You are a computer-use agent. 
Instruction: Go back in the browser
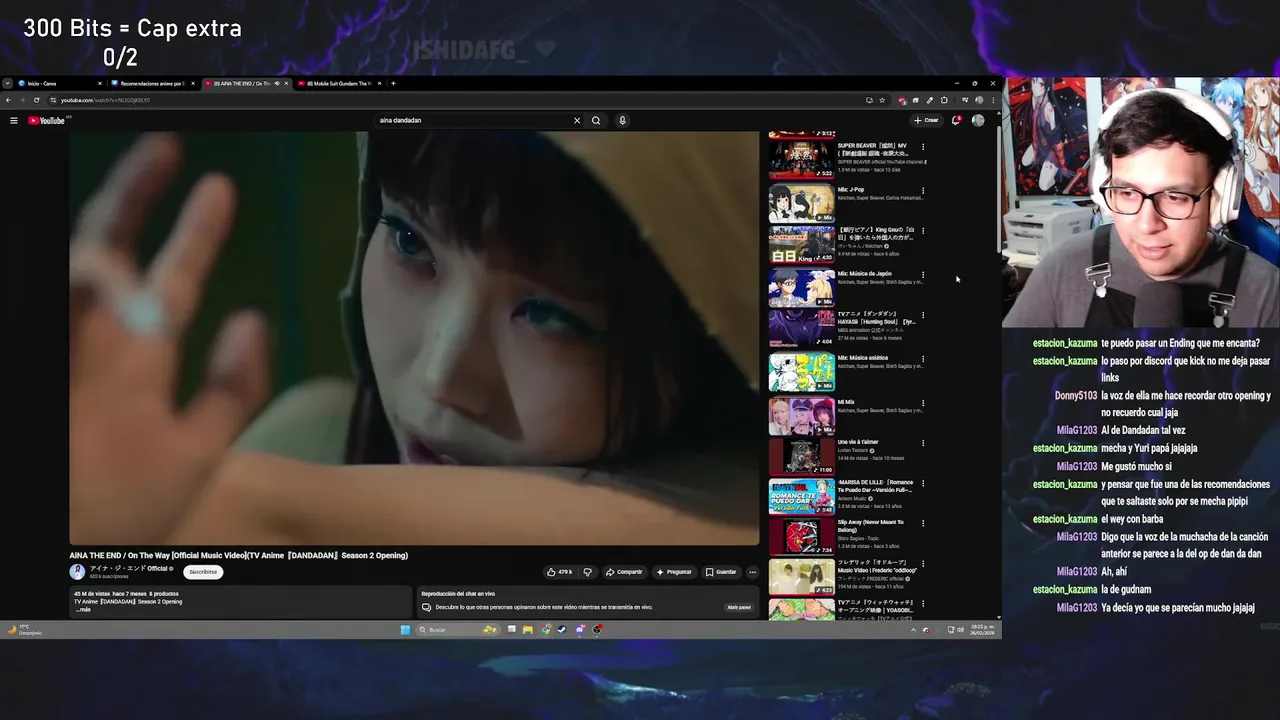coord(8,100)
